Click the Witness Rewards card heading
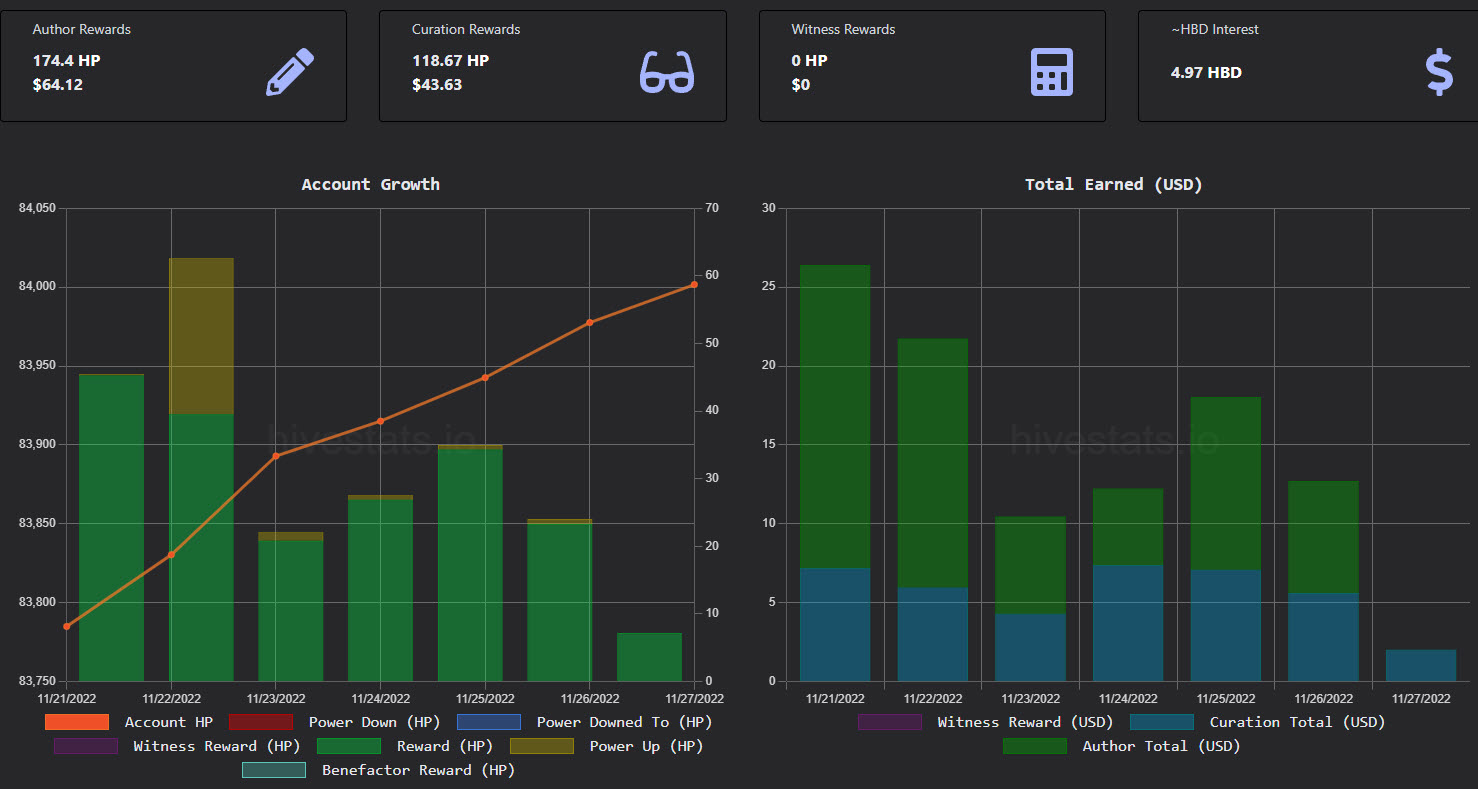The width and height of the screenshot is (1478, 789). [843, 29]
